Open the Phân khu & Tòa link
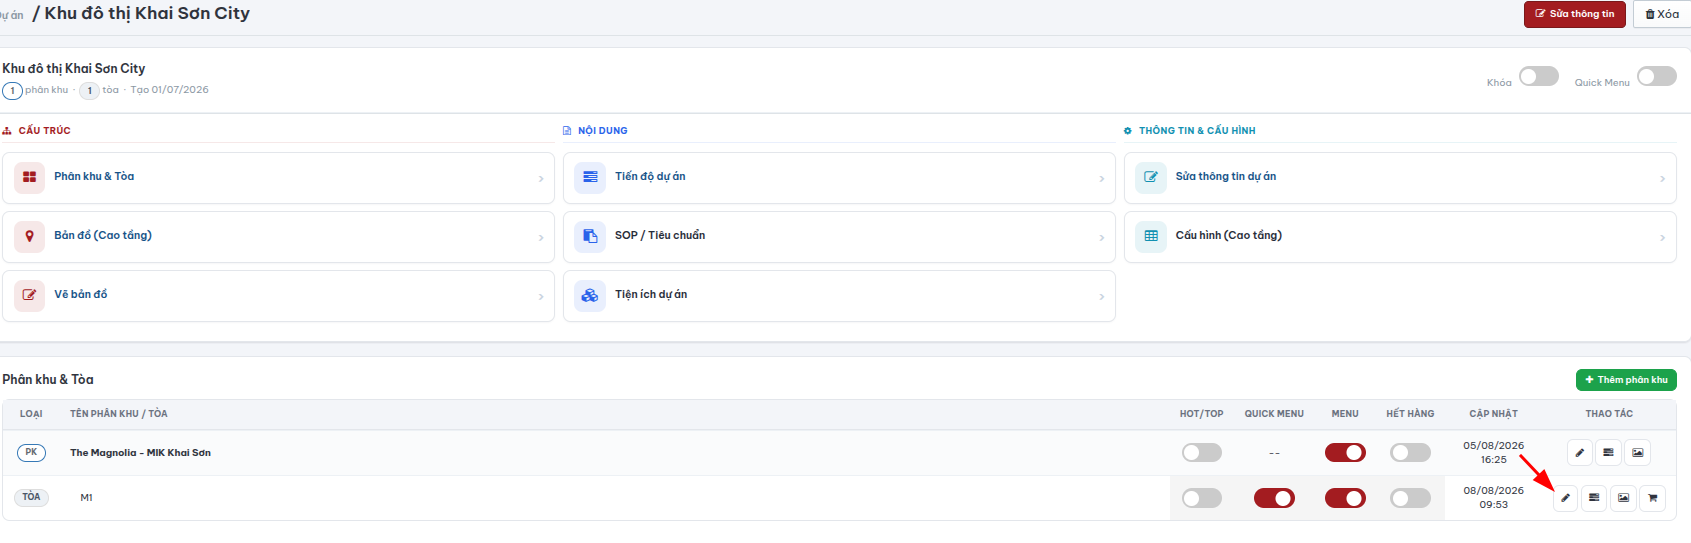The height and width of the screenshot is (543, 1691). coord(94,176)
